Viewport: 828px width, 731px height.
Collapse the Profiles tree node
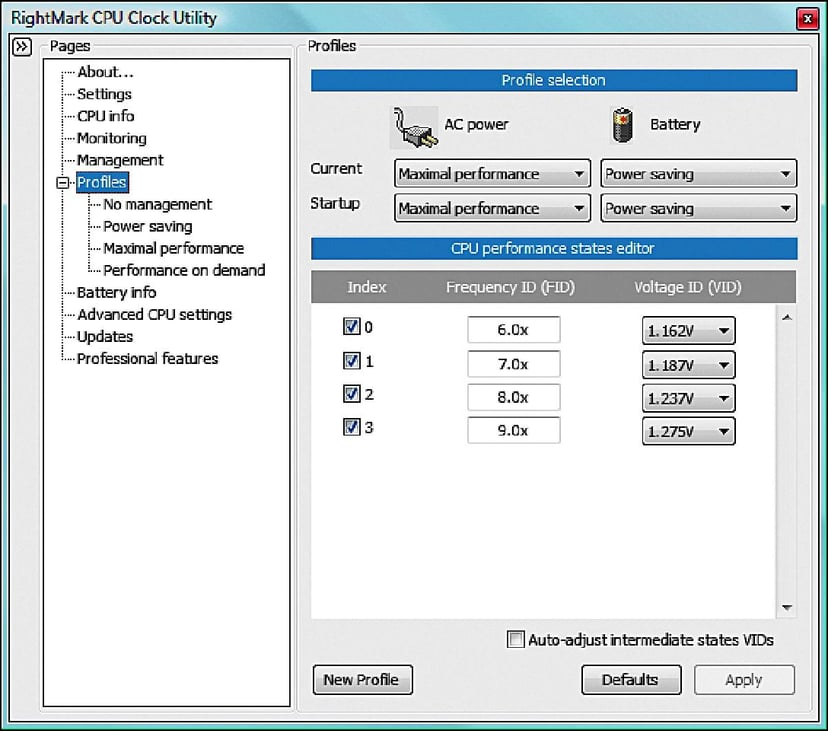coord(65,183)
